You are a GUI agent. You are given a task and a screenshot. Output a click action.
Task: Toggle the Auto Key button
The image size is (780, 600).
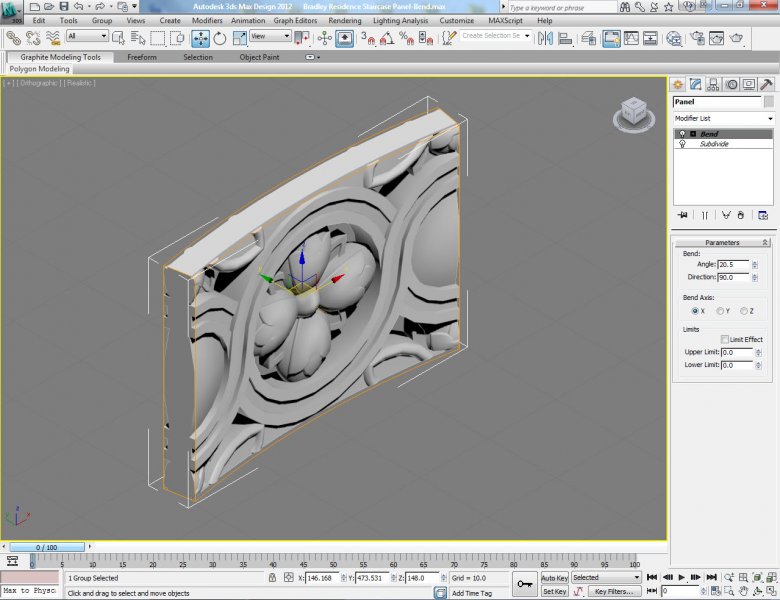(554, 578)
